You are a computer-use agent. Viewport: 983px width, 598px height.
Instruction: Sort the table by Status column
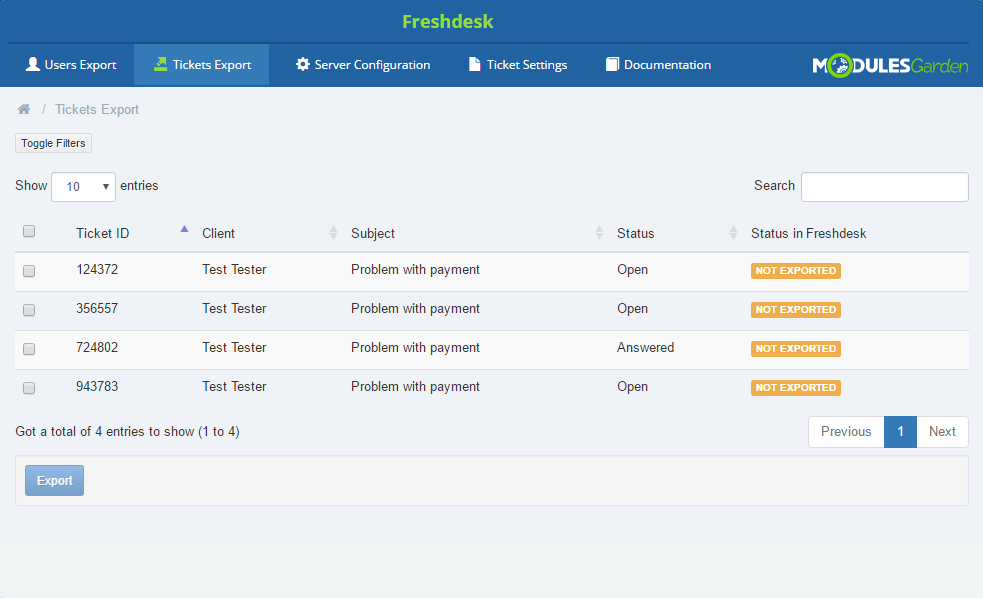(734, 233)
